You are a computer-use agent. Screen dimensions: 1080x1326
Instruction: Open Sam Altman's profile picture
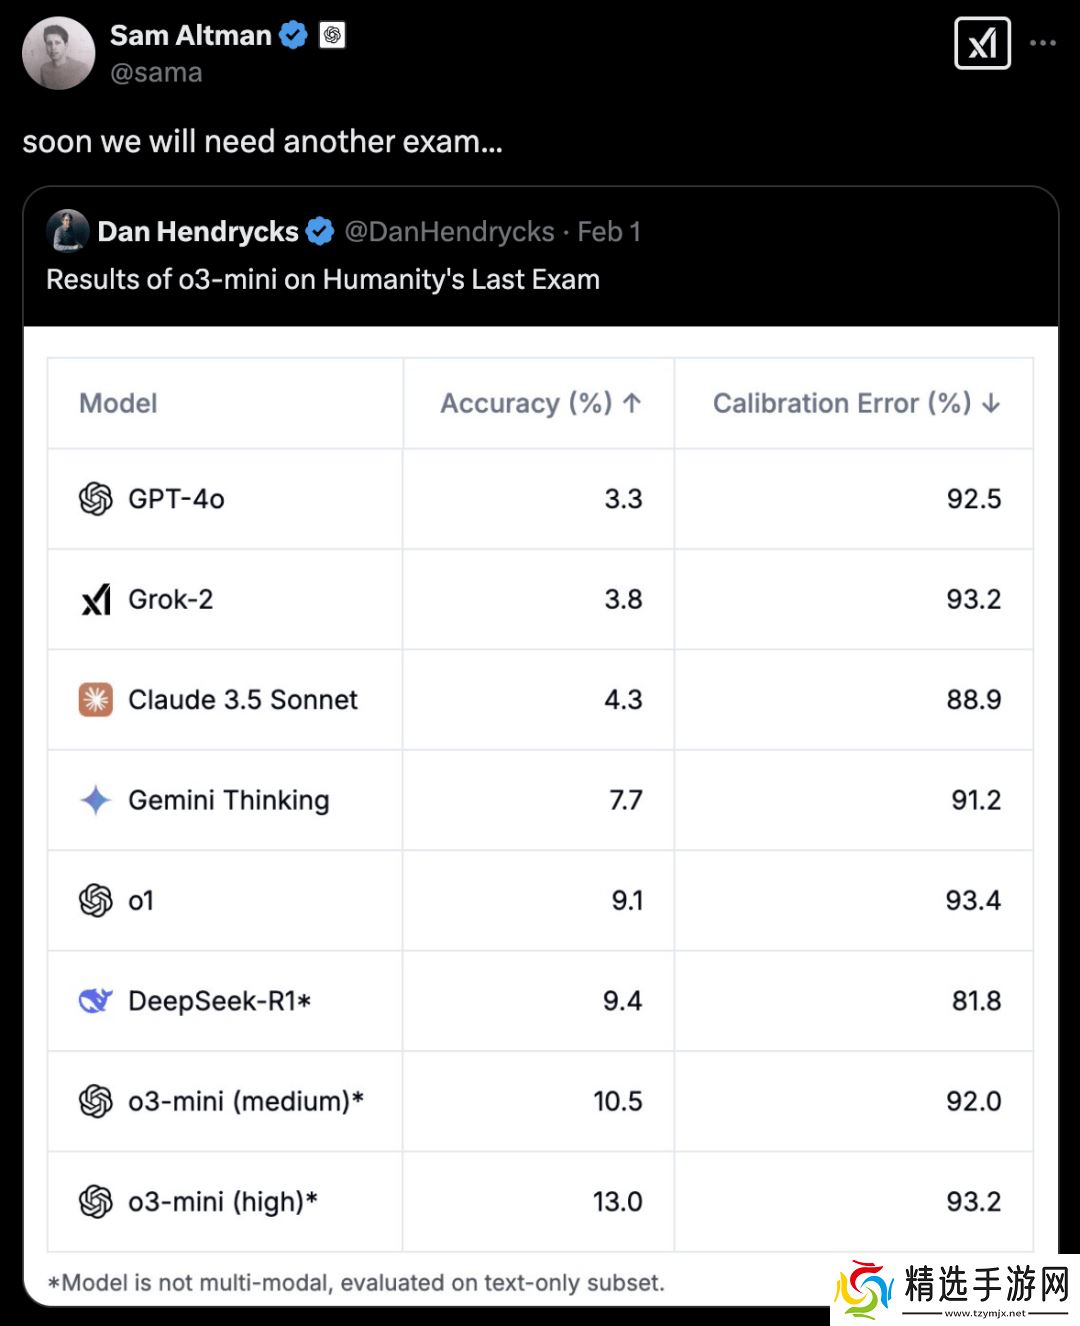pyautogui.click(x=58, y=53)
